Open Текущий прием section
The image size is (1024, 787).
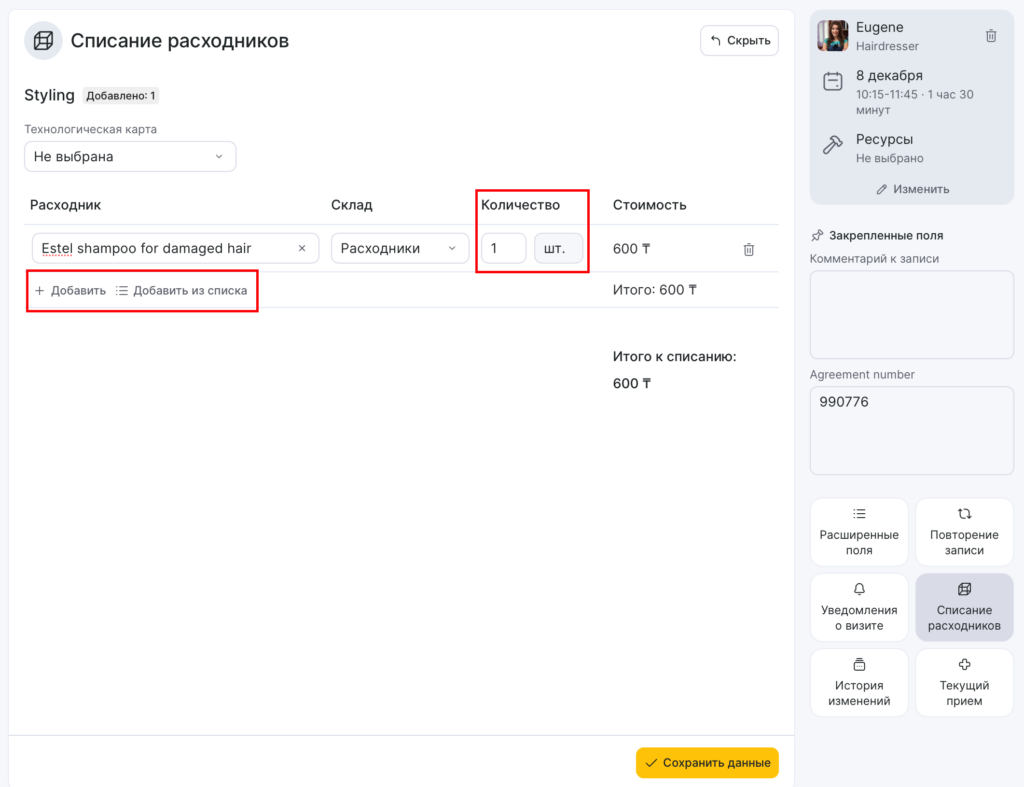click(x=964, y=682)
